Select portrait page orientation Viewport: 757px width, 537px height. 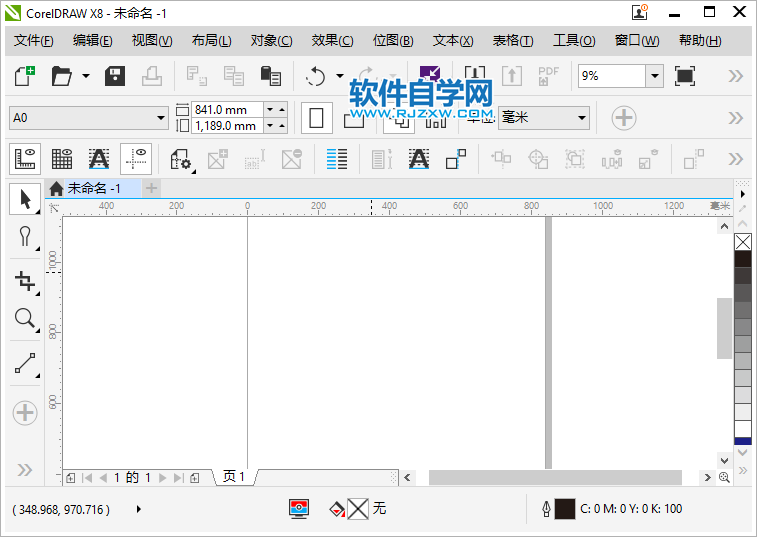pos(317,118)
